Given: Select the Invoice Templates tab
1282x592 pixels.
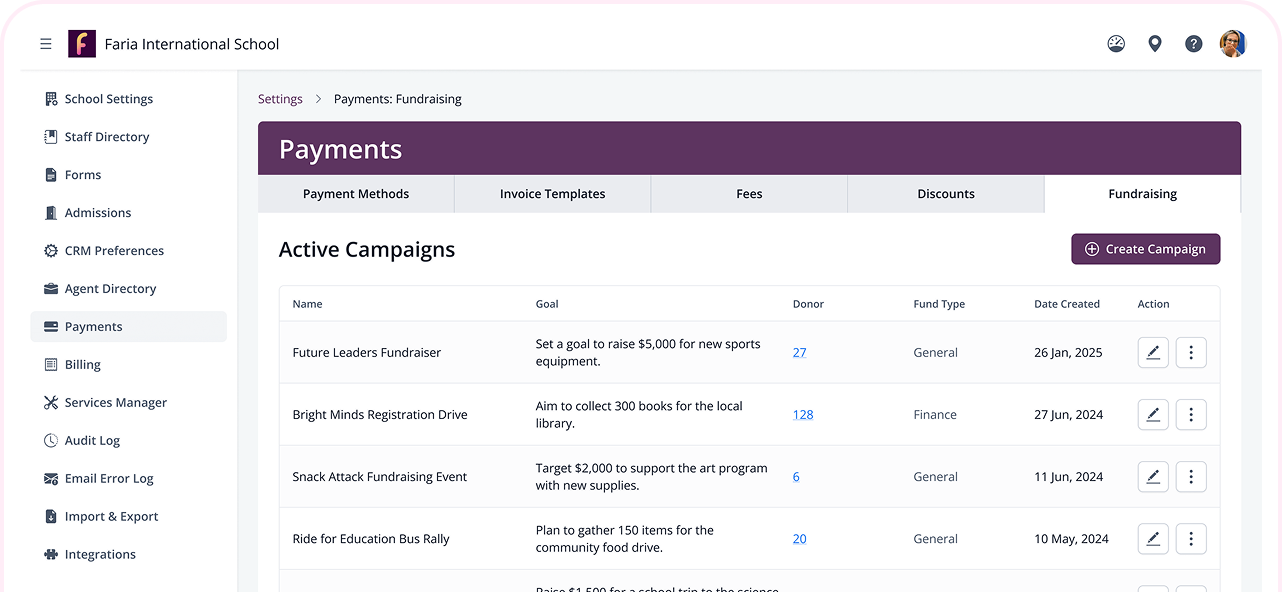Looking at the screenshot, I should (x=552, y=194).
